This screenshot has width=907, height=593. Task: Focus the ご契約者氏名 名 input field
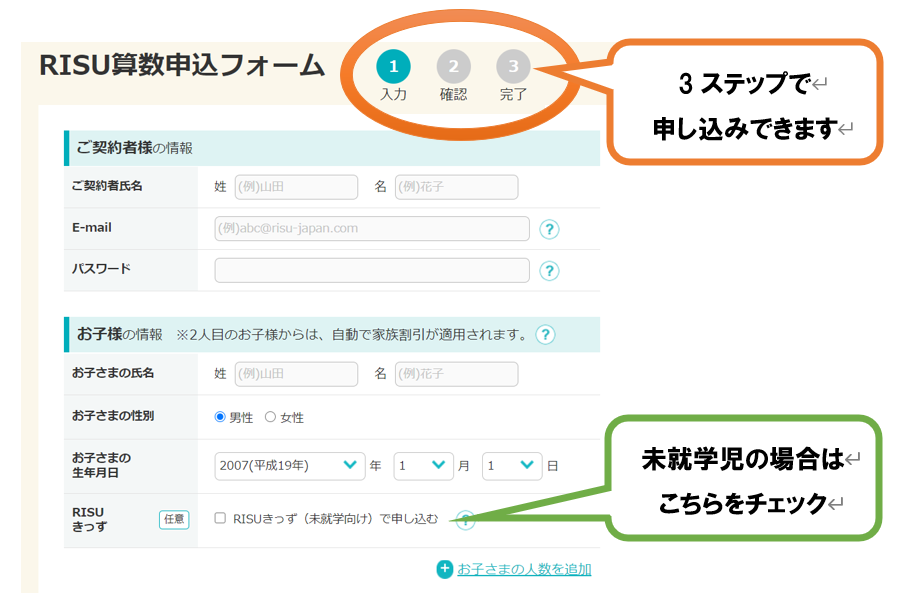(456, 187)
